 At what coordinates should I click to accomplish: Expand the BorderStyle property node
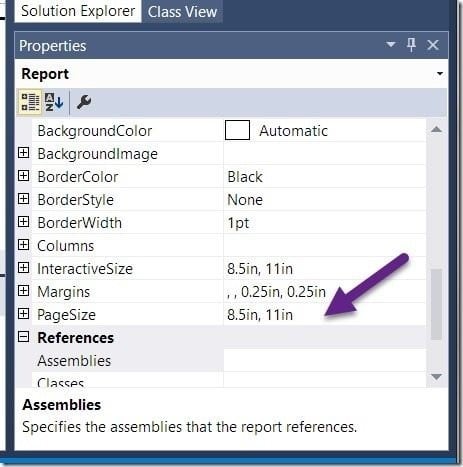(x=23, y=199)
